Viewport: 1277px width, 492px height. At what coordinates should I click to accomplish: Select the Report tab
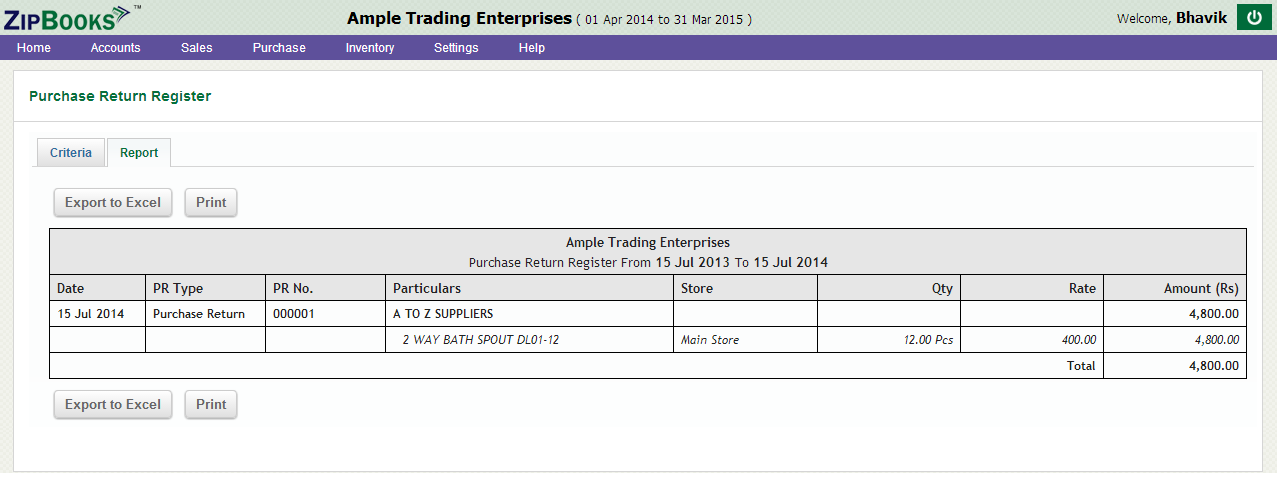139,153
